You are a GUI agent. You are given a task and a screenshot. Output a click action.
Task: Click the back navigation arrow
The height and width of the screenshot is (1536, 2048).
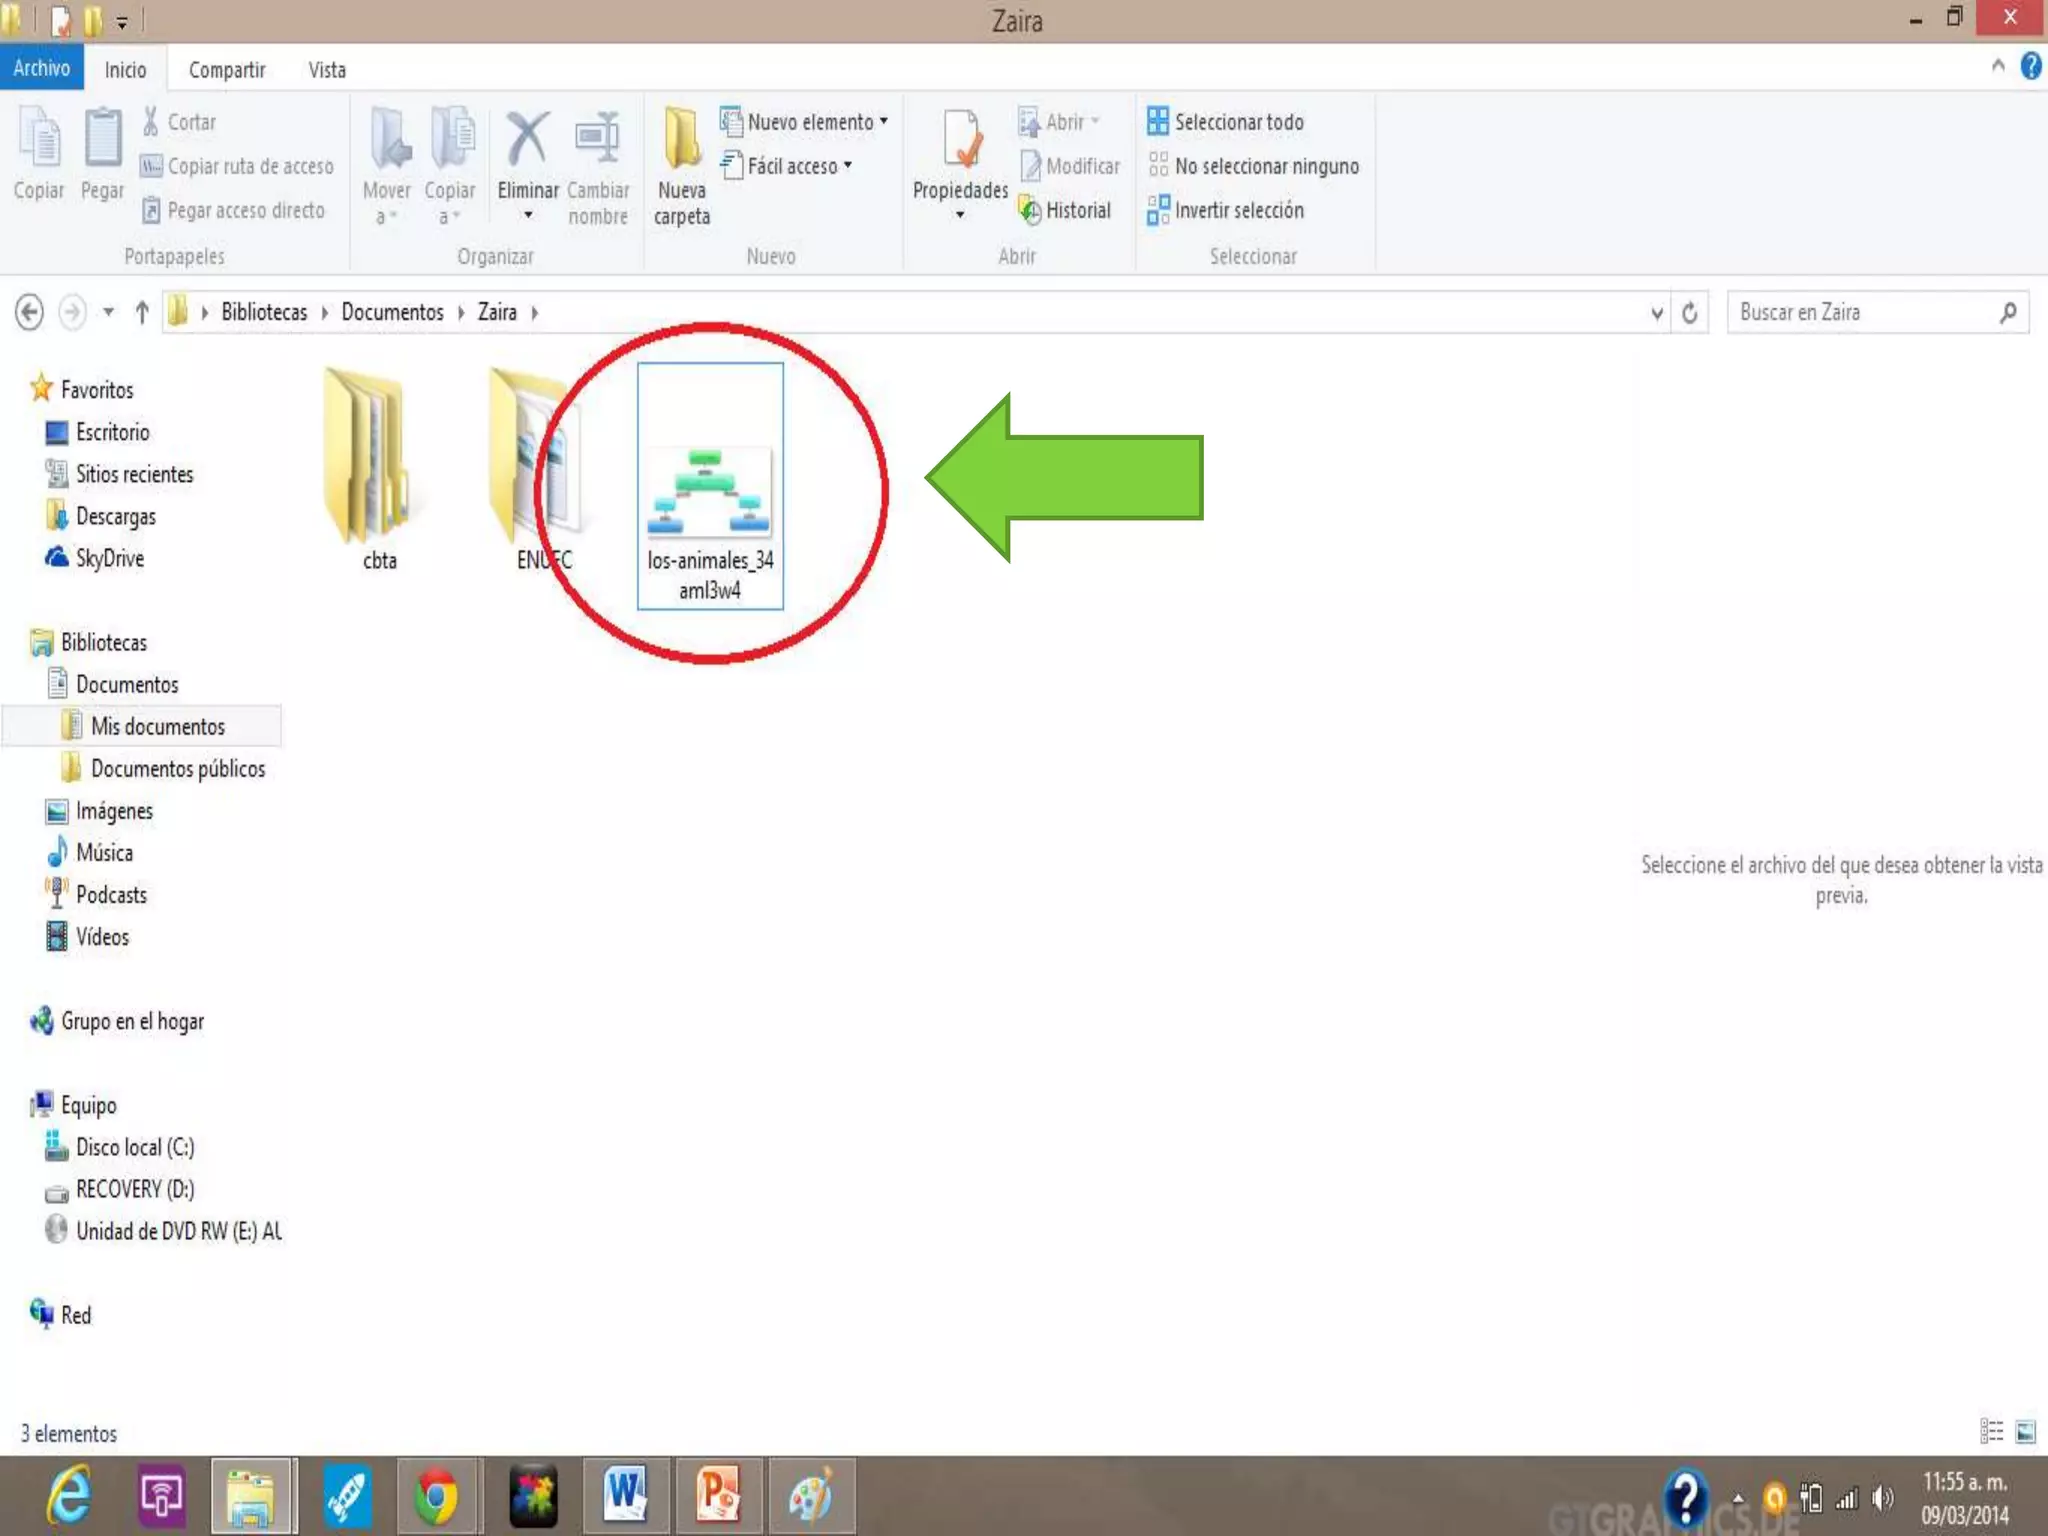[30, 313]
